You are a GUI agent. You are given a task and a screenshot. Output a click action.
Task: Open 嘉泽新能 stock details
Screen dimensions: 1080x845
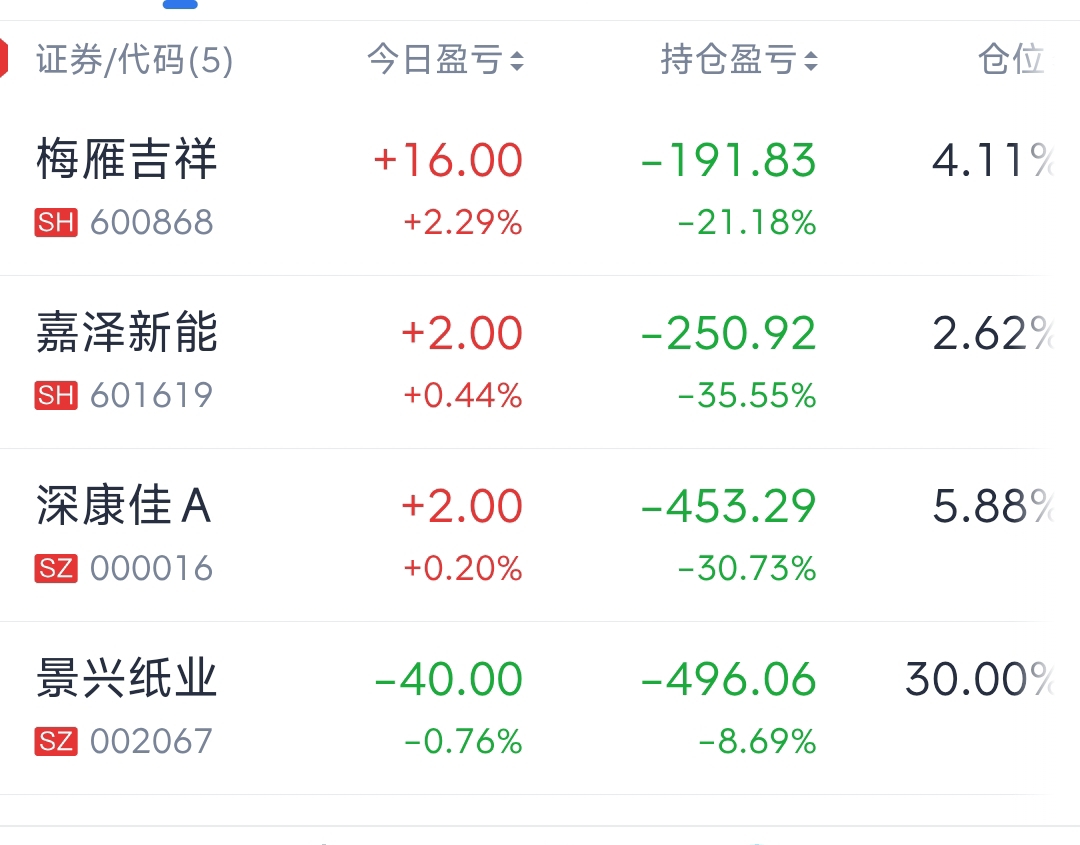[126, 333]
